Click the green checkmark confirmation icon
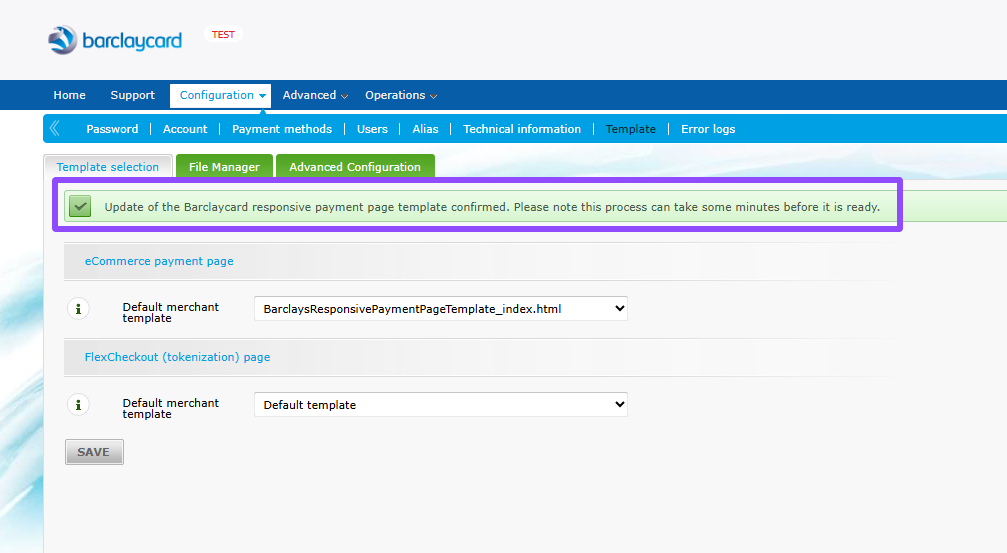Screen dimensions: 1007x553 coord(80,206)
